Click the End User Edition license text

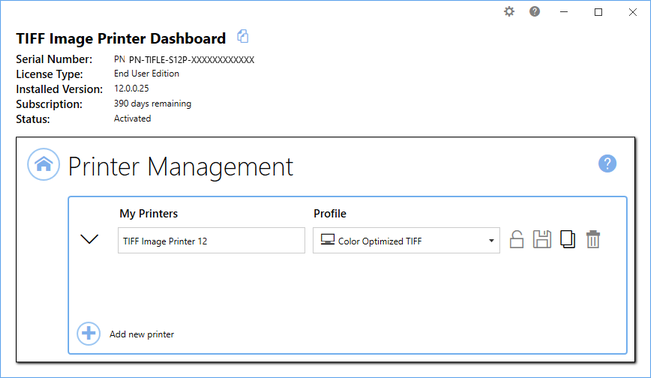click(147, 74)
